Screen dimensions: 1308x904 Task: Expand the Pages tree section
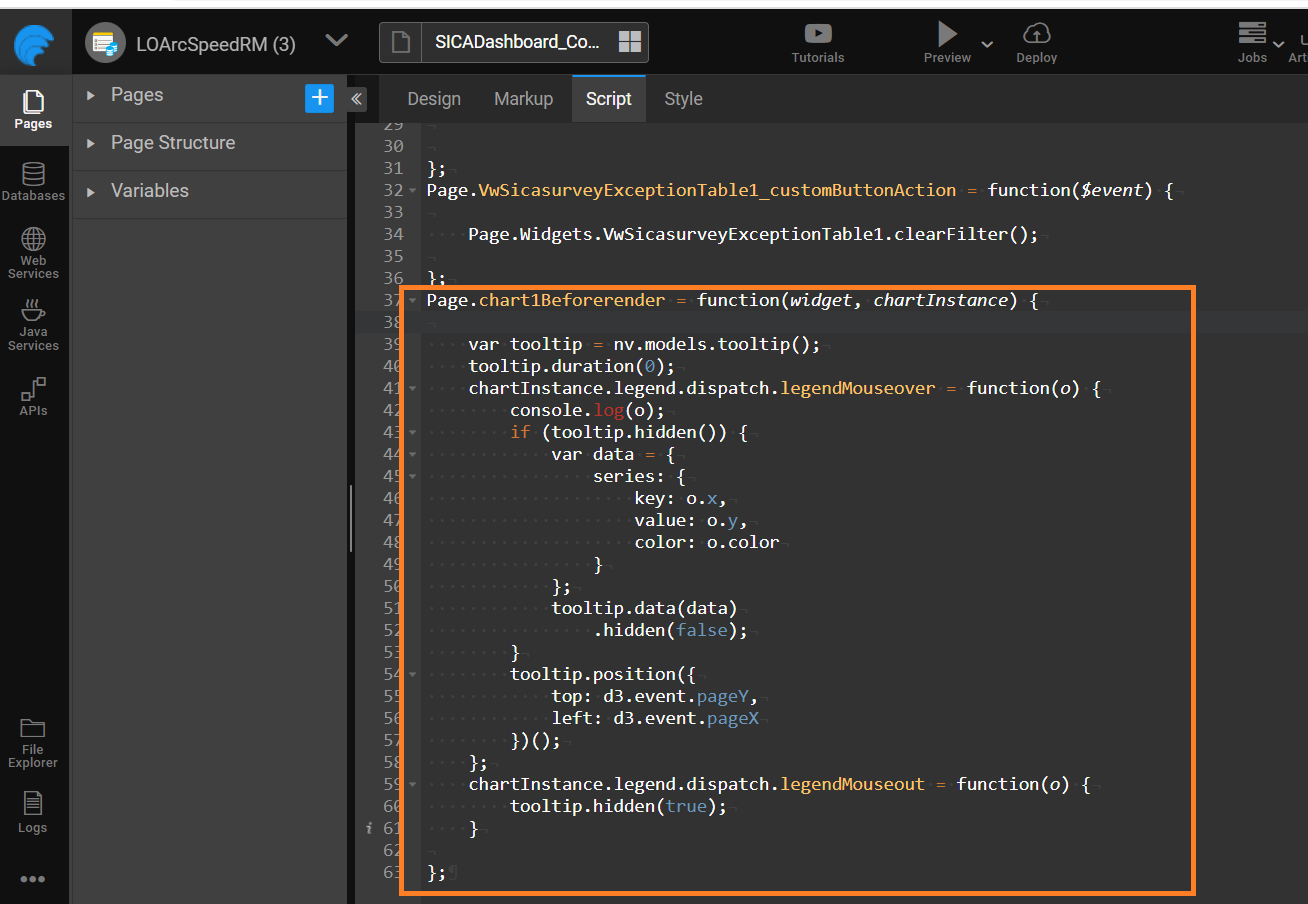click(91, 95)
